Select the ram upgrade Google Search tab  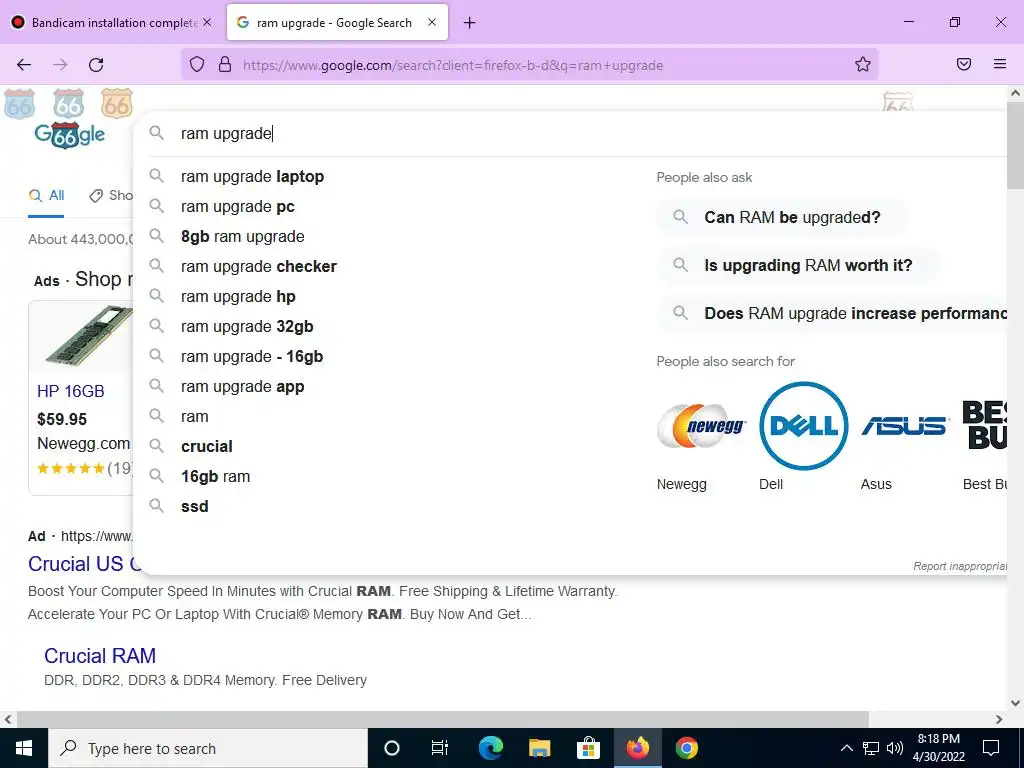pos(338,22)
